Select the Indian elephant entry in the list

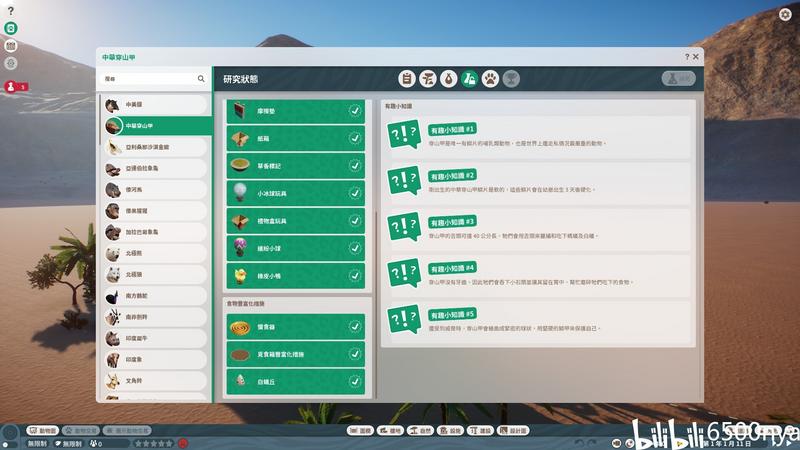click(156, 359)
